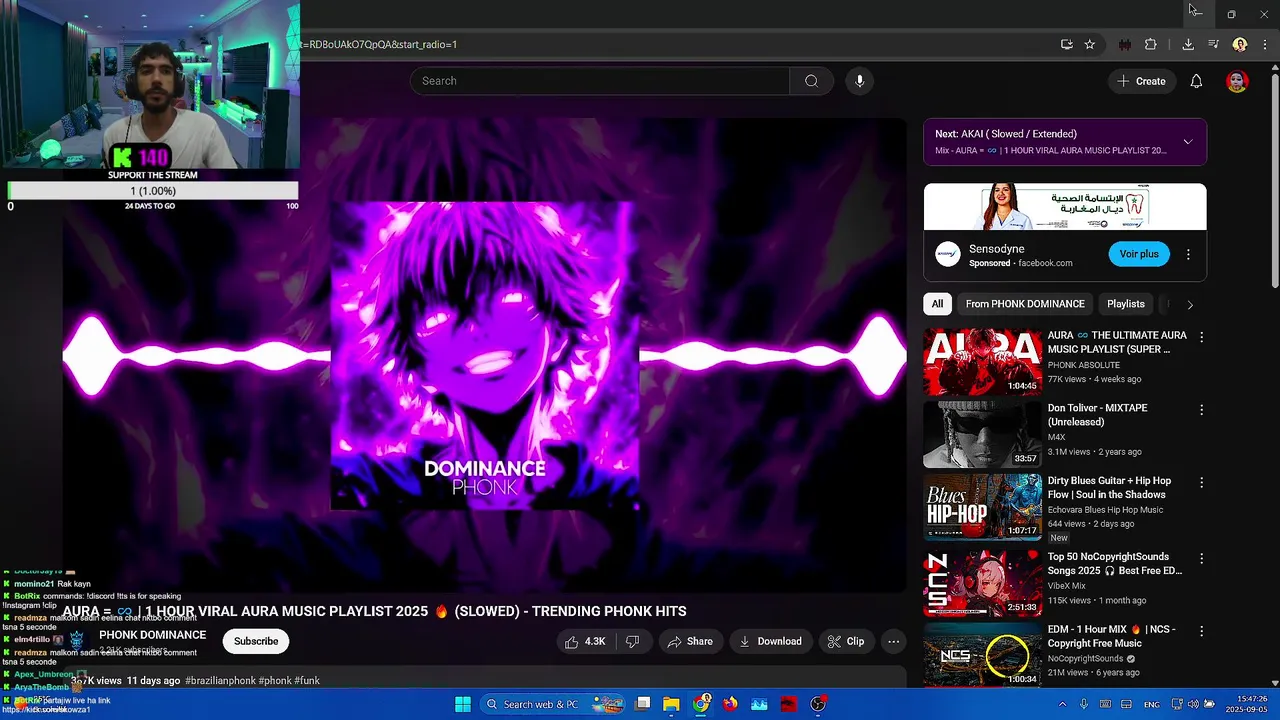
Task: Open the Chrome extensions puzzle icon
Action: pos(1151,44)
